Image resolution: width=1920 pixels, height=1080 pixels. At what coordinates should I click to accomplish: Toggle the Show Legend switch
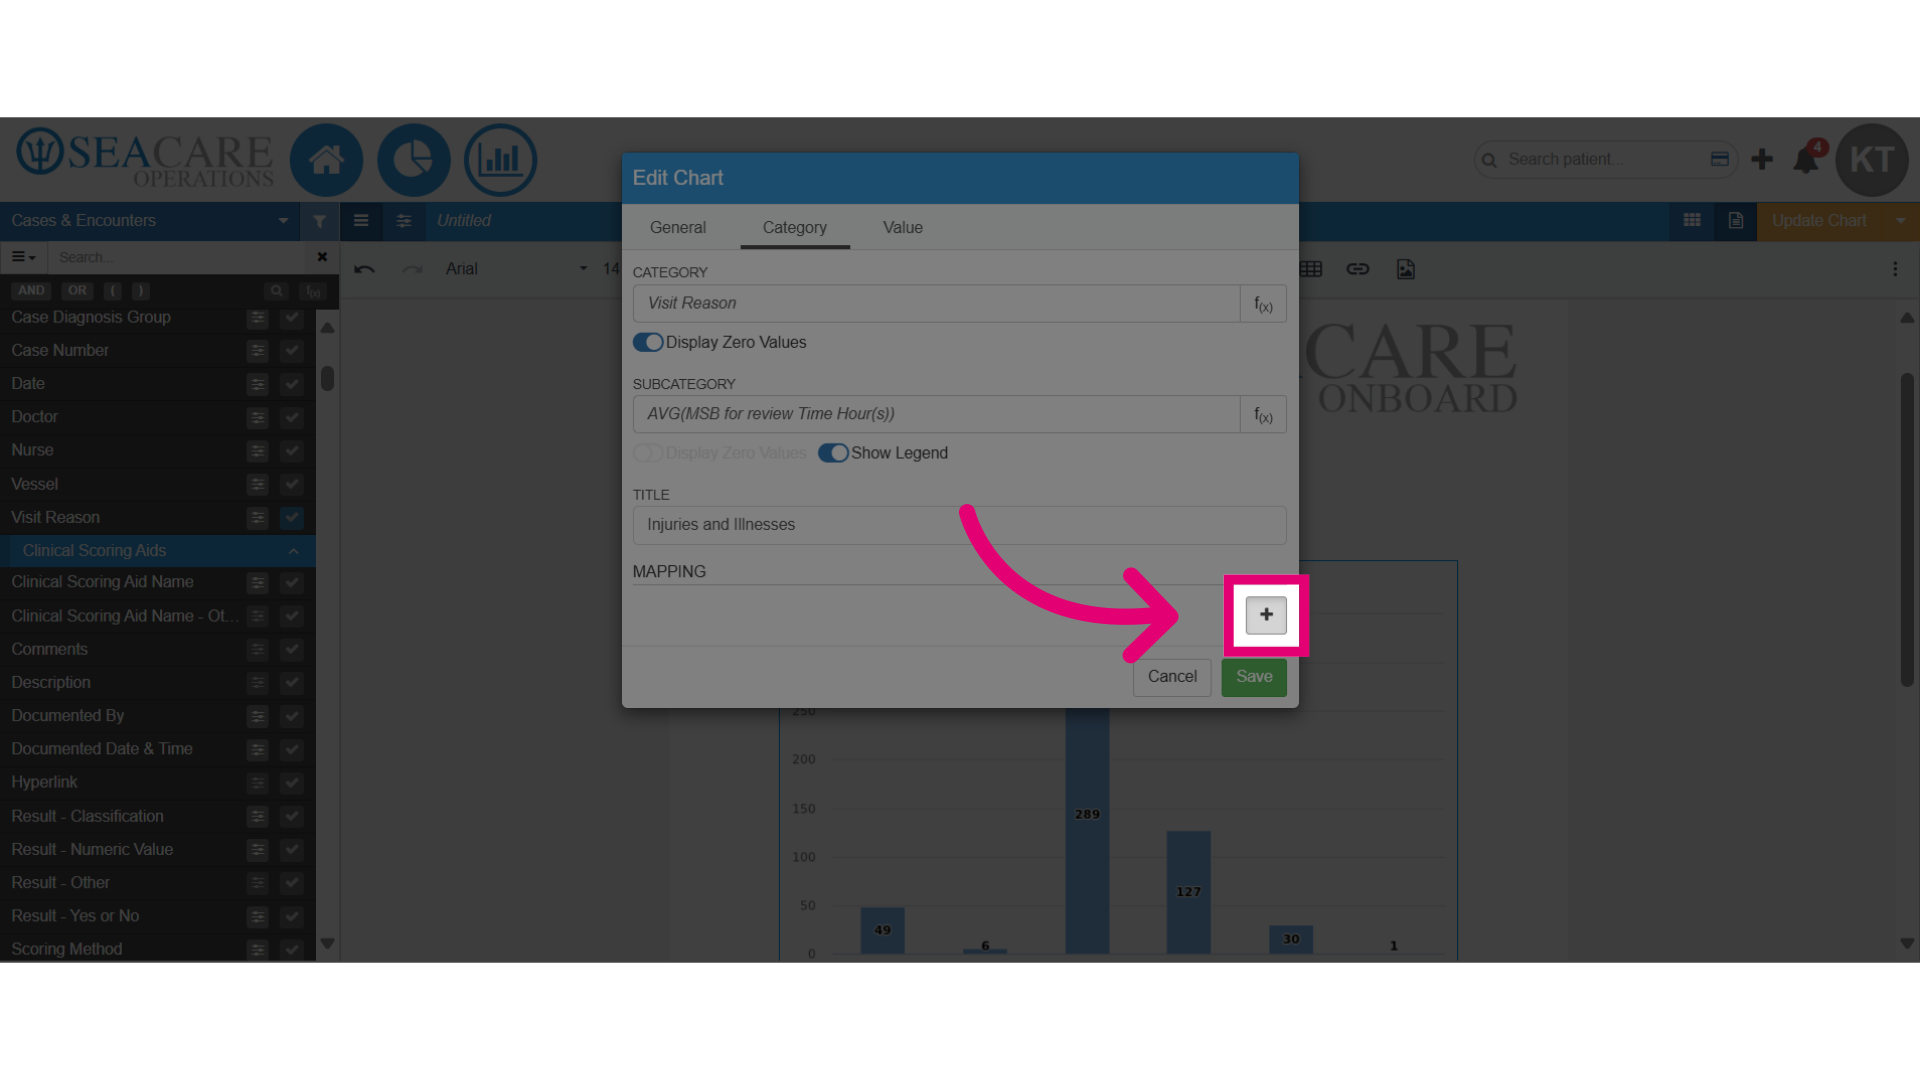coord(833,453)
